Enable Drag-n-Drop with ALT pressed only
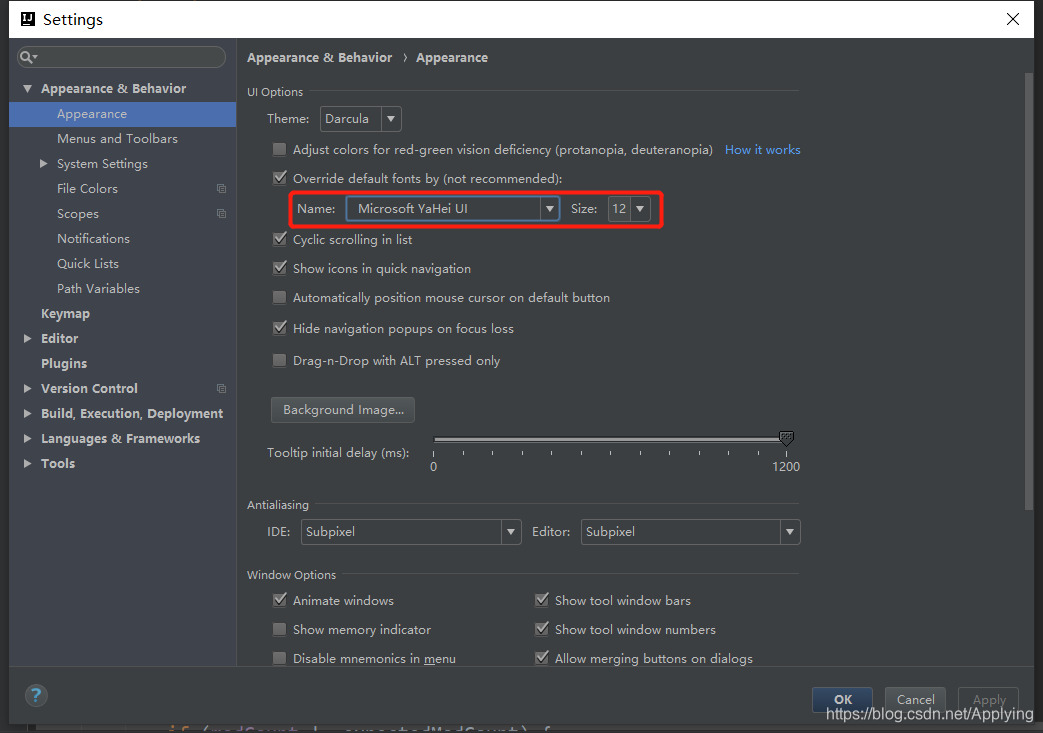Viewport: 1043px width, 733px height. tap(279, 361)
